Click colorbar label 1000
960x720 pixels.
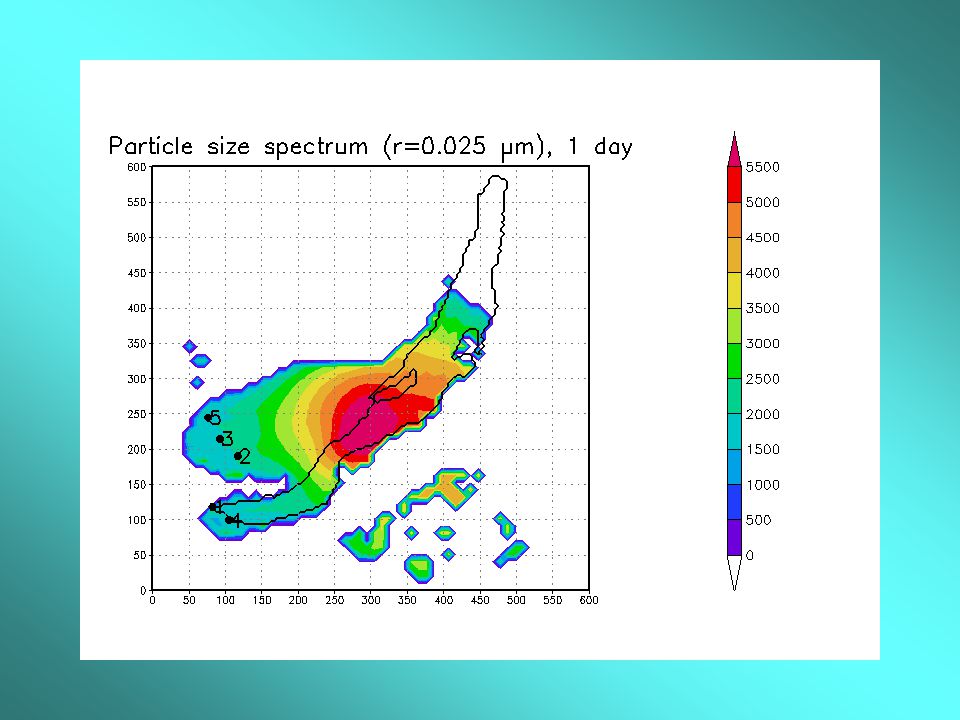(x=762, y=485)
